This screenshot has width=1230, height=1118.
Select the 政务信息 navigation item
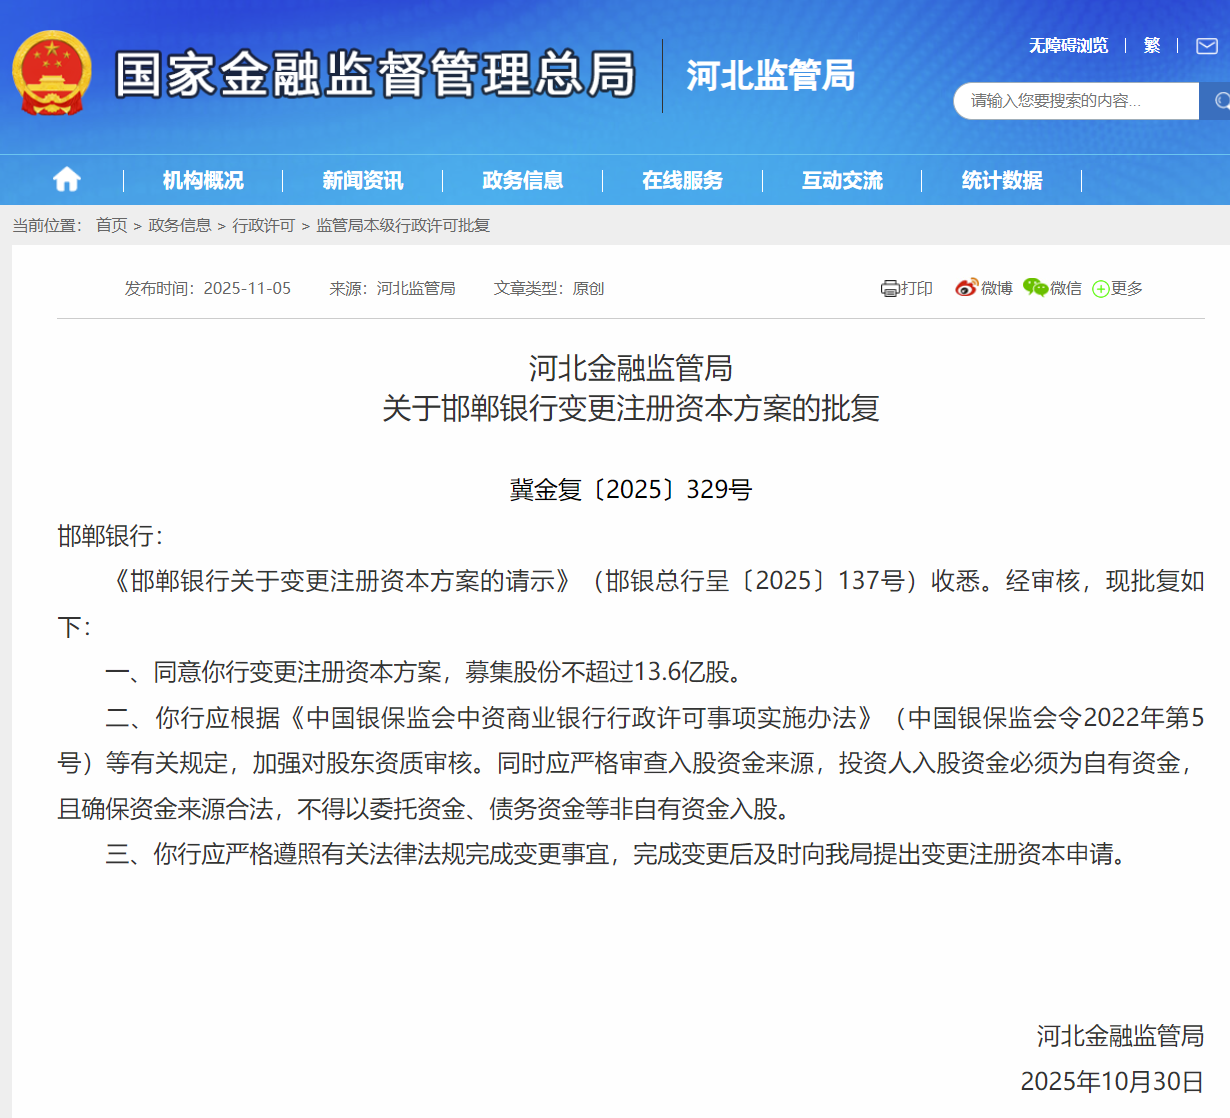(x=522, y=180)
